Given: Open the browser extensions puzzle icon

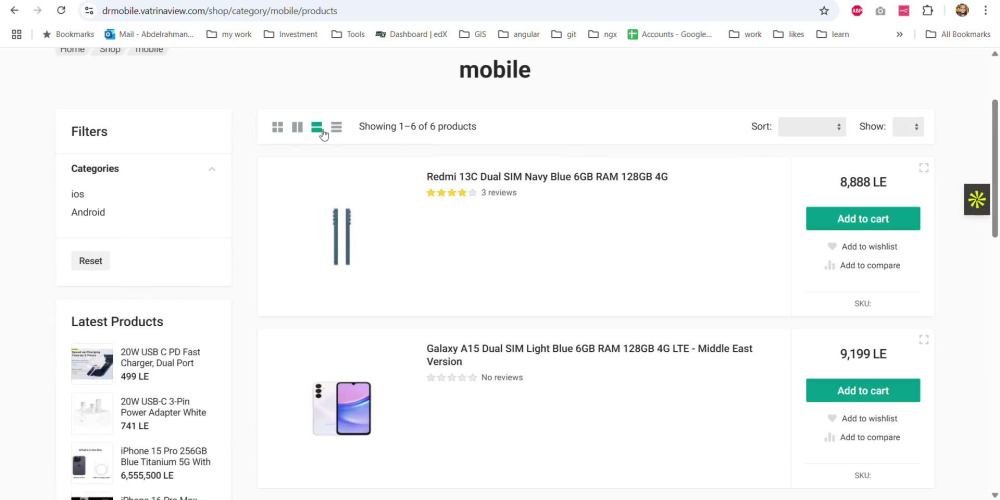Looking at the screenshot, I should (x=927, y=10).
